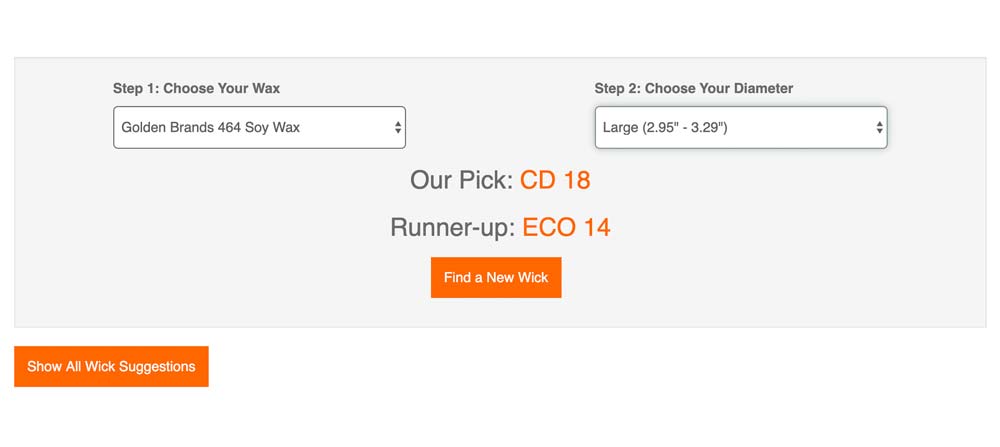Select the ECO 14 runner-up wick text

point(566,228)
